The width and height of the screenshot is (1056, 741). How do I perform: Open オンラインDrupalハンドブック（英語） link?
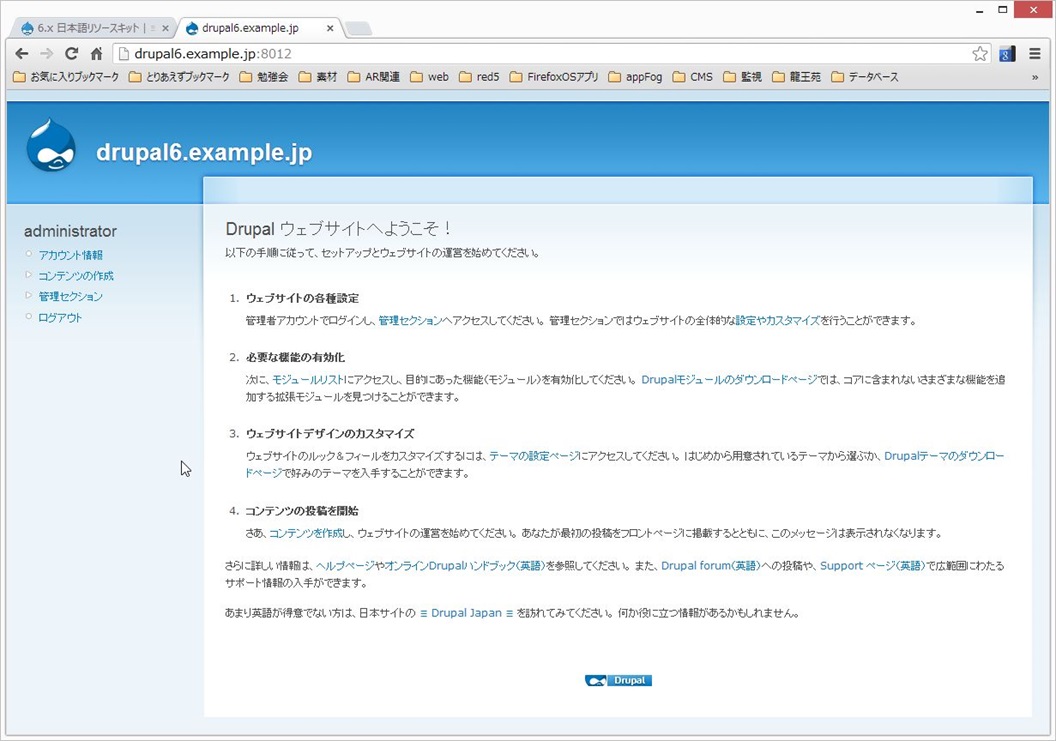(x=465, y=566)
